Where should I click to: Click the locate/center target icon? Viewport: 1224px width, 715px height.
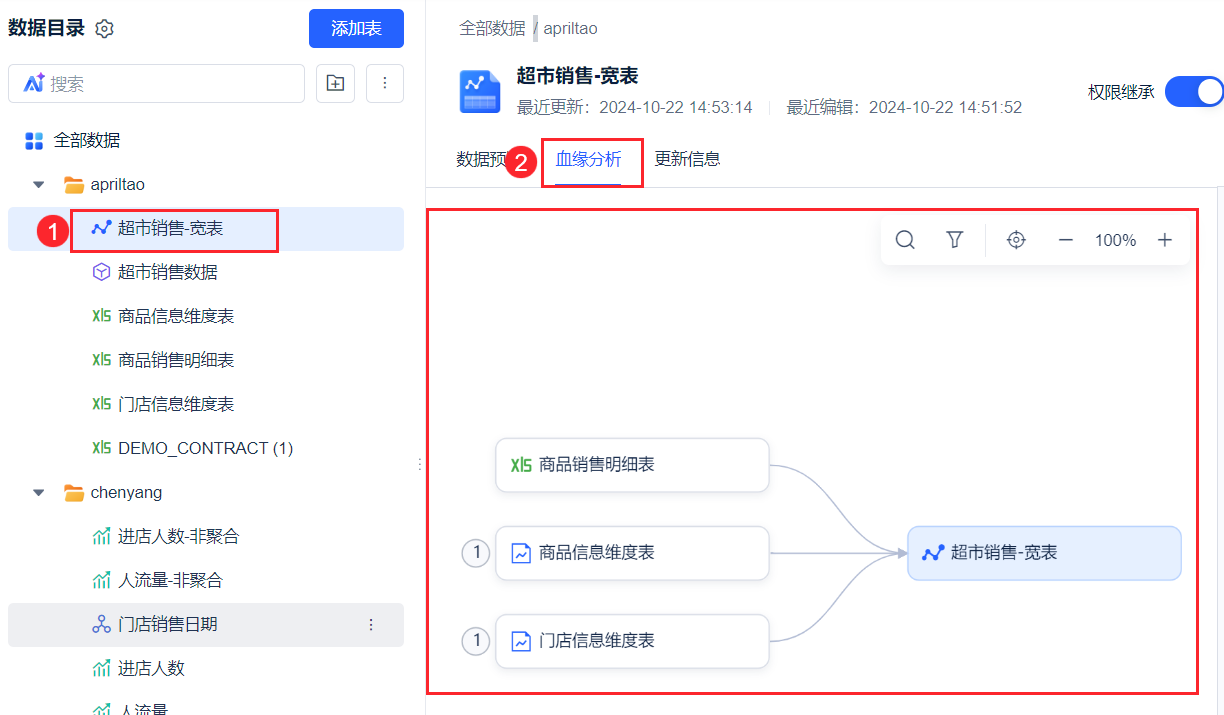[x=1016, y=240]
